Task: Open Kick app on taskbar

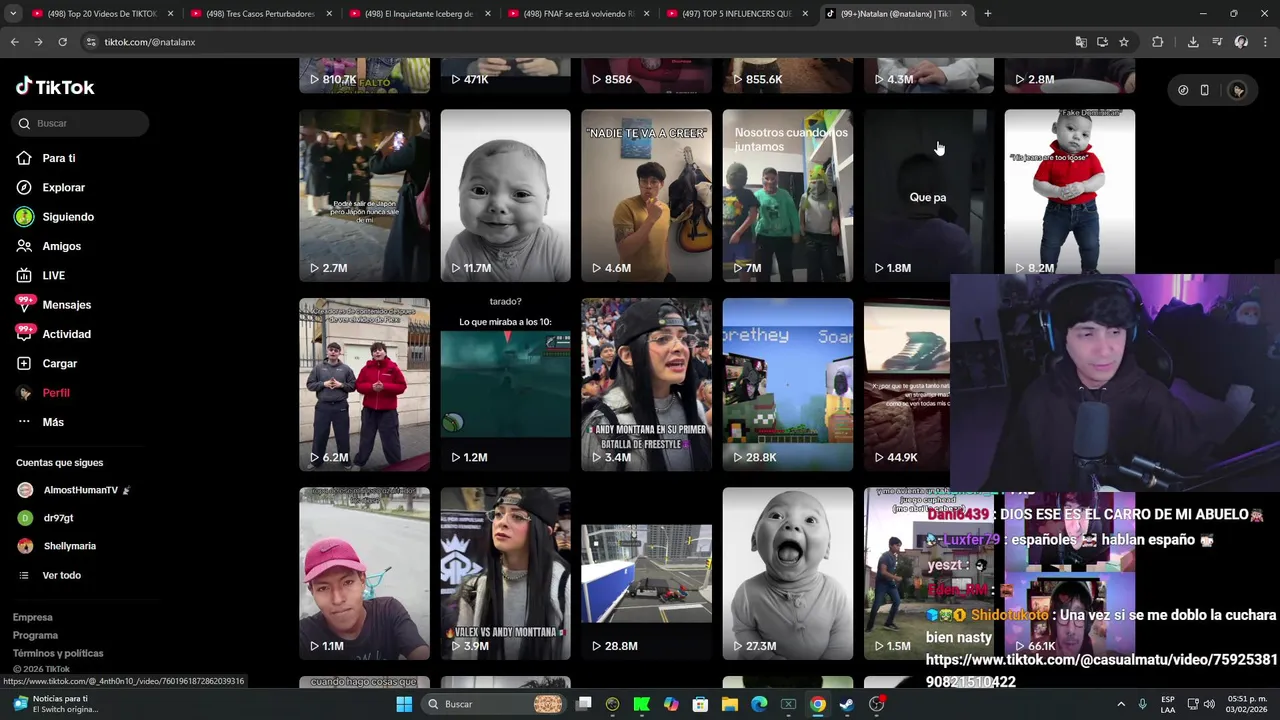Action: point(642,704)
